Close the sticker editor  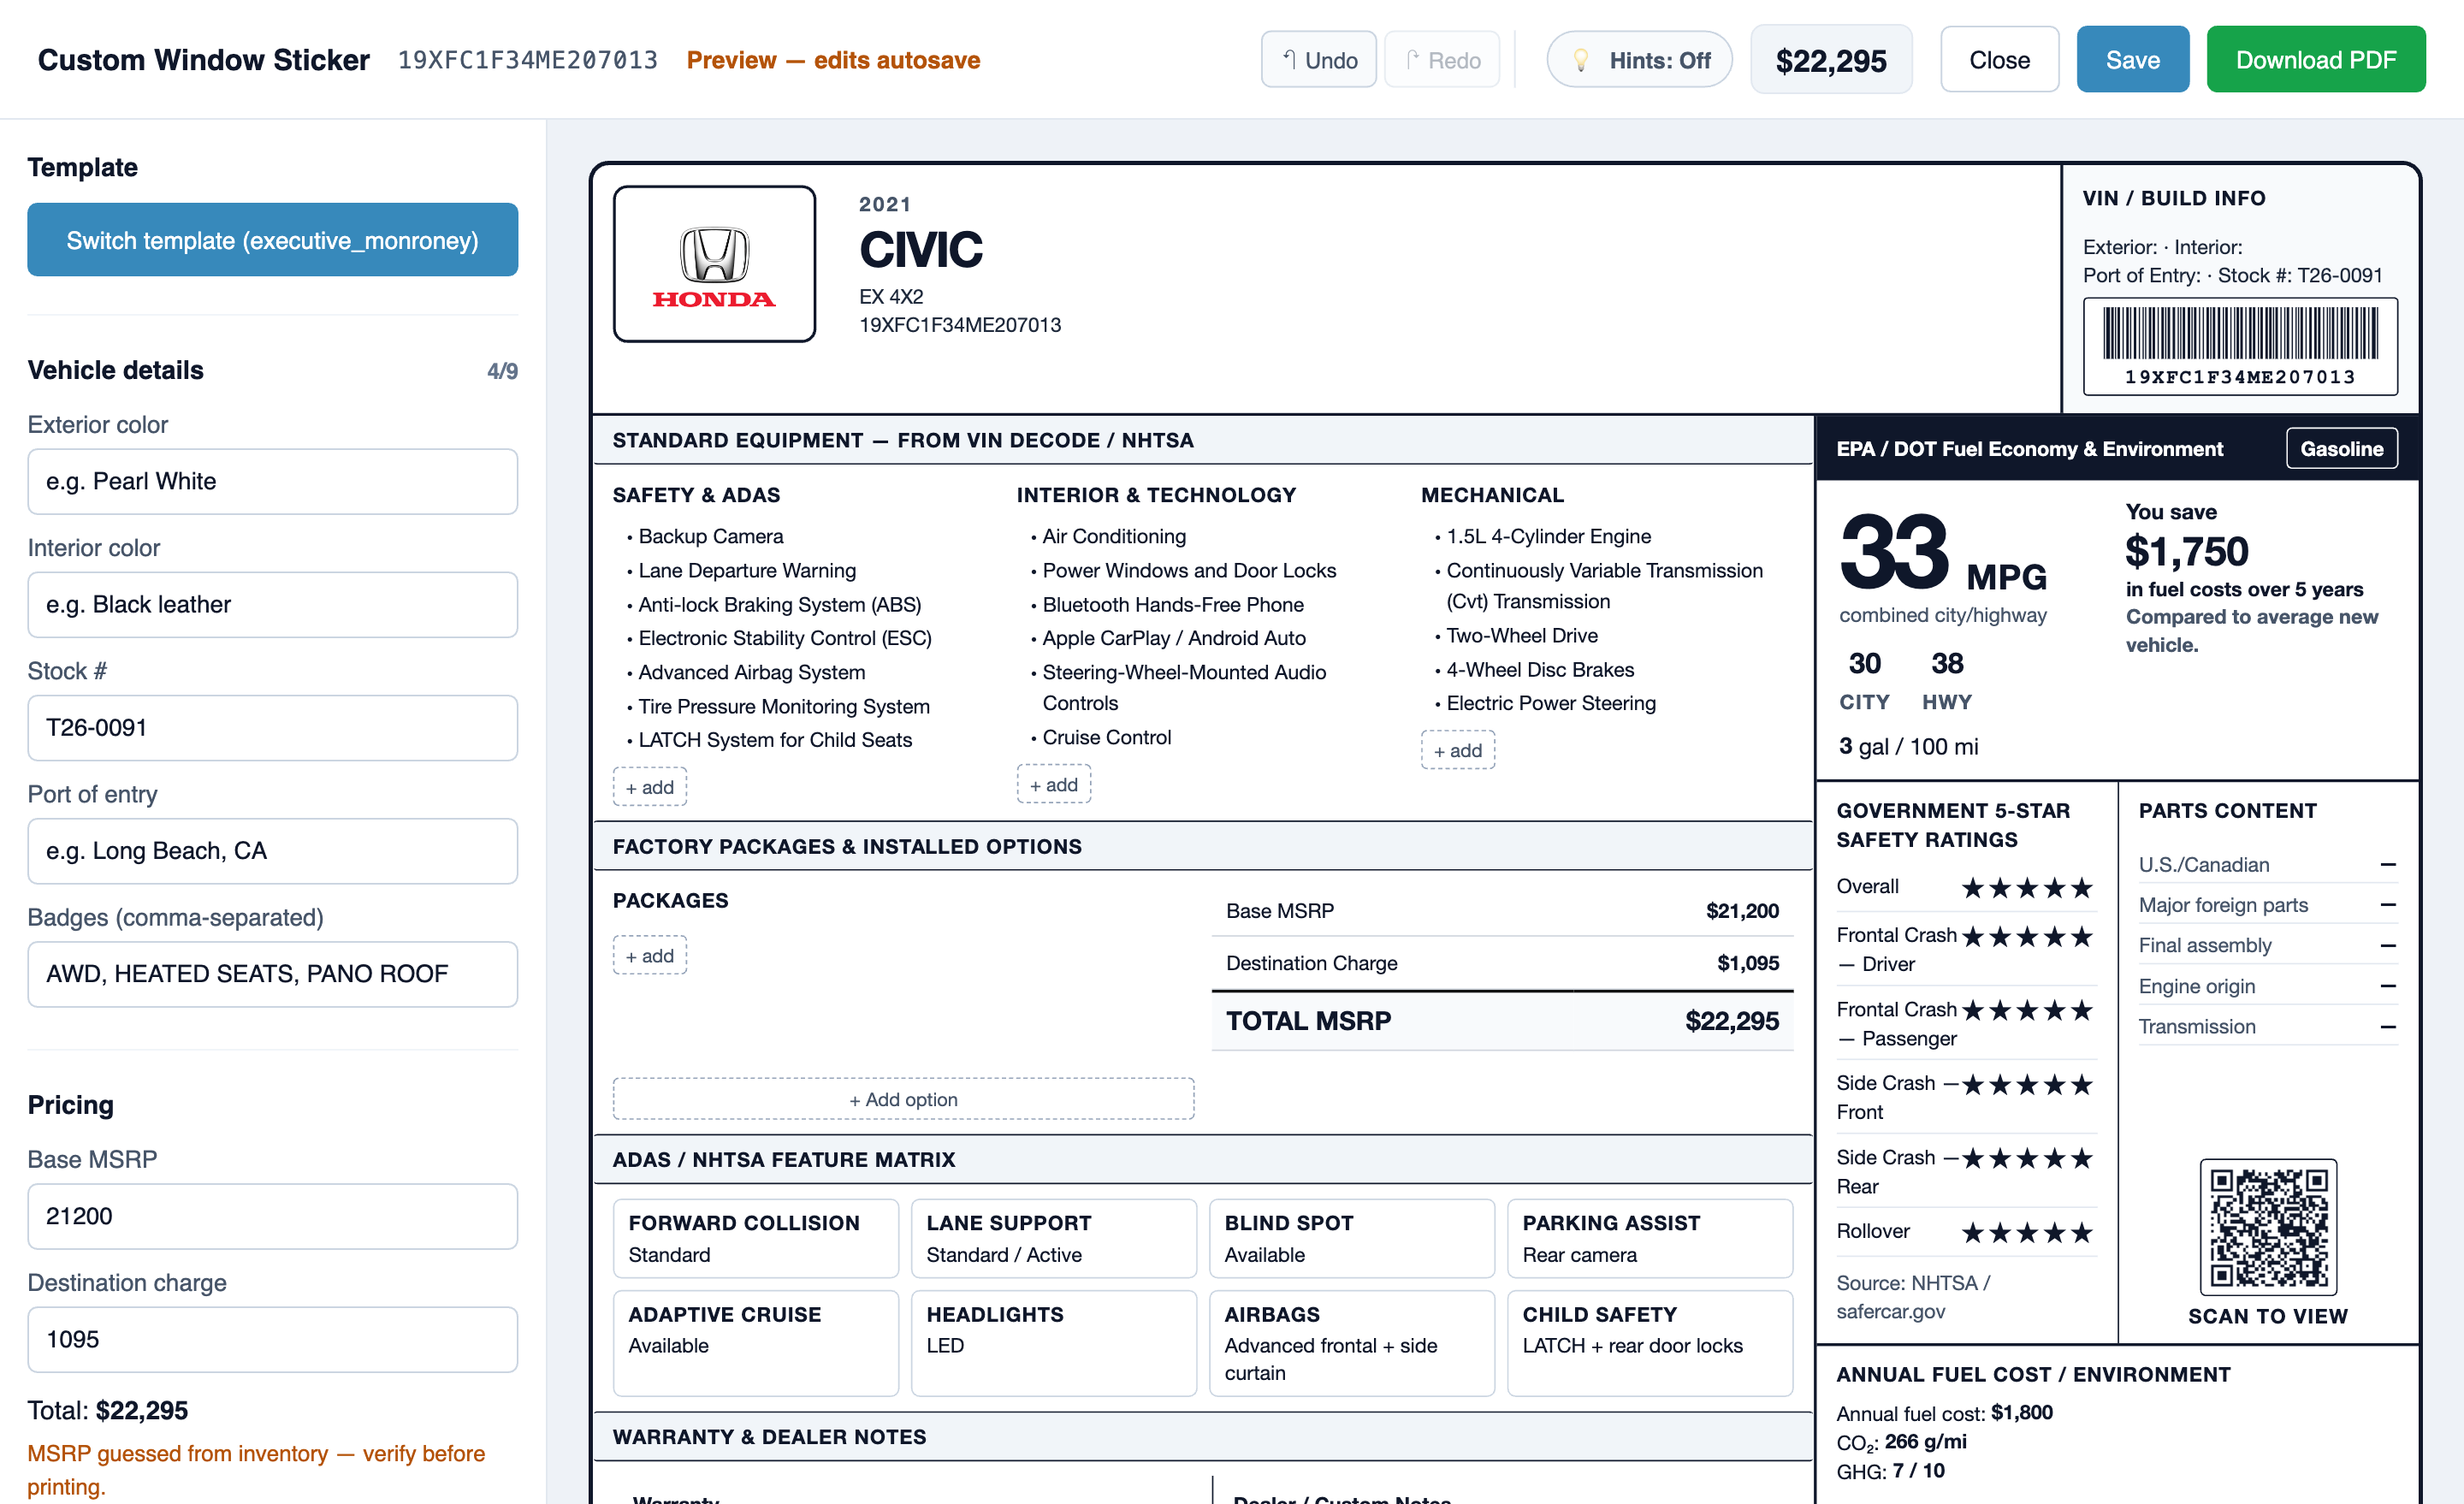1999,60
